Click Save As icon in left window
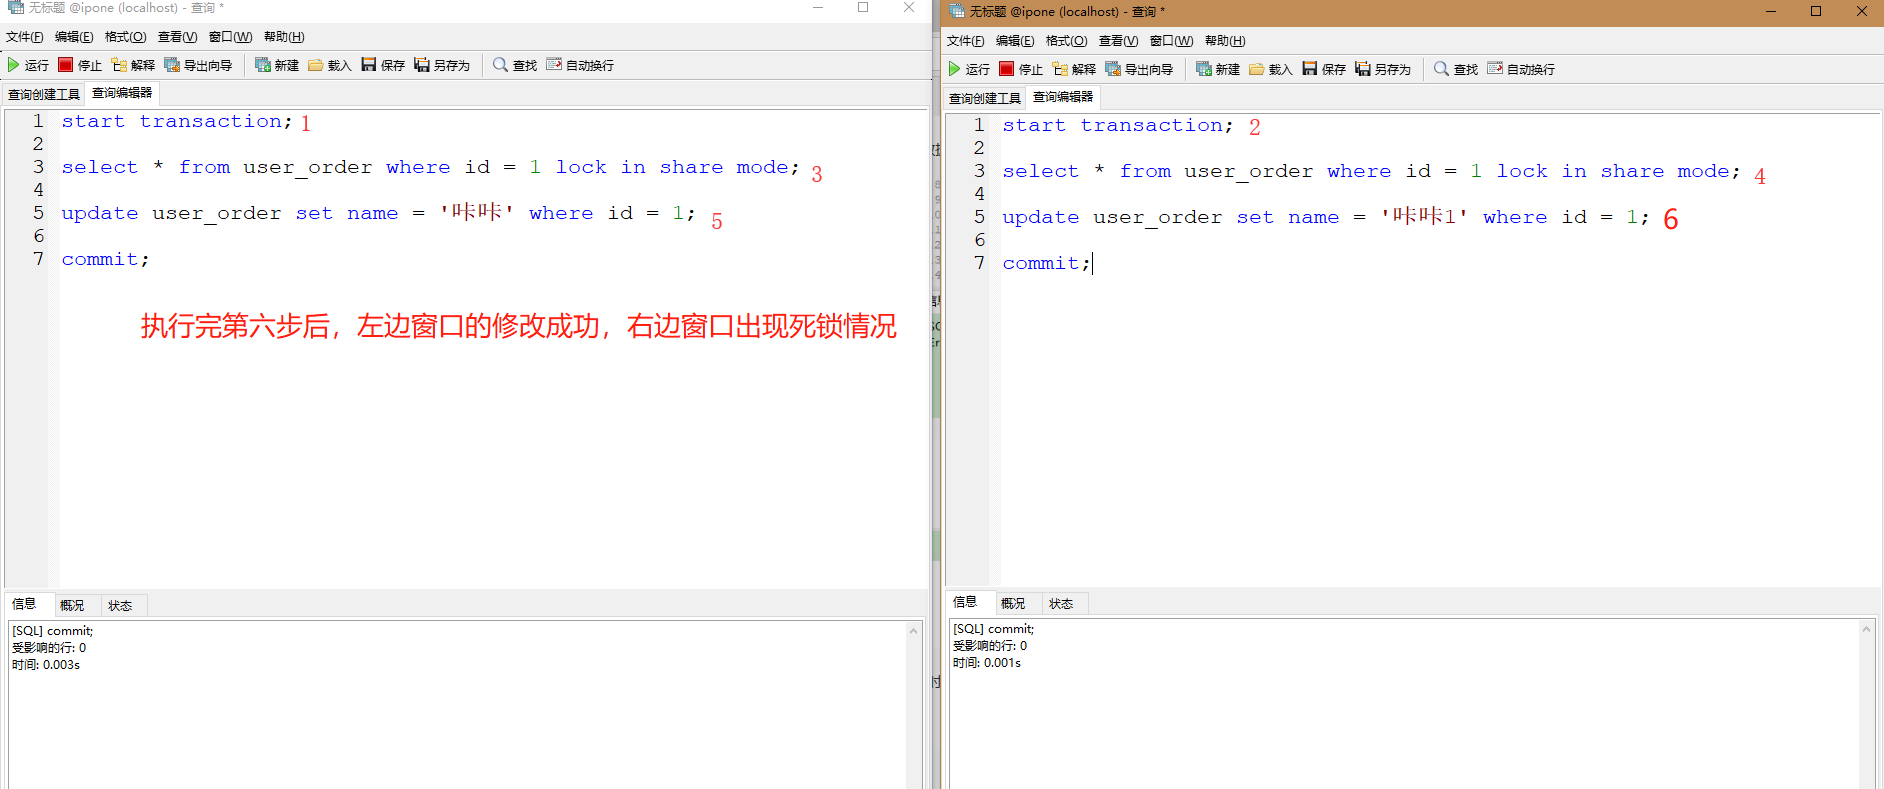 (422, 65)
